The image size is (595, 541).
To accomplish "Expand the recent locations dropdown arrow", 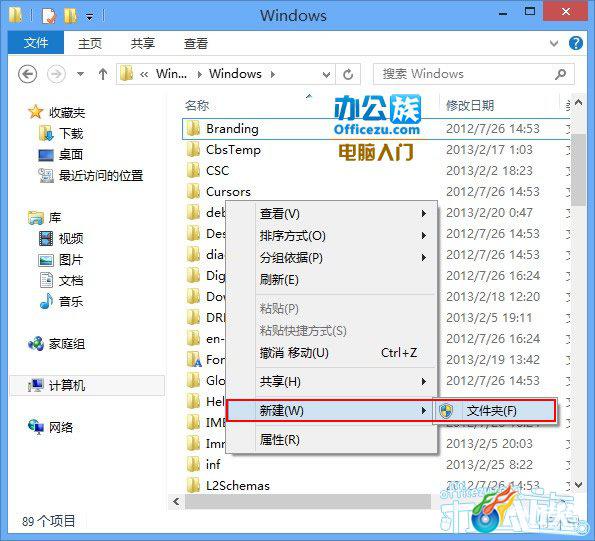I will pyautogui.click(x=80, y=74).
